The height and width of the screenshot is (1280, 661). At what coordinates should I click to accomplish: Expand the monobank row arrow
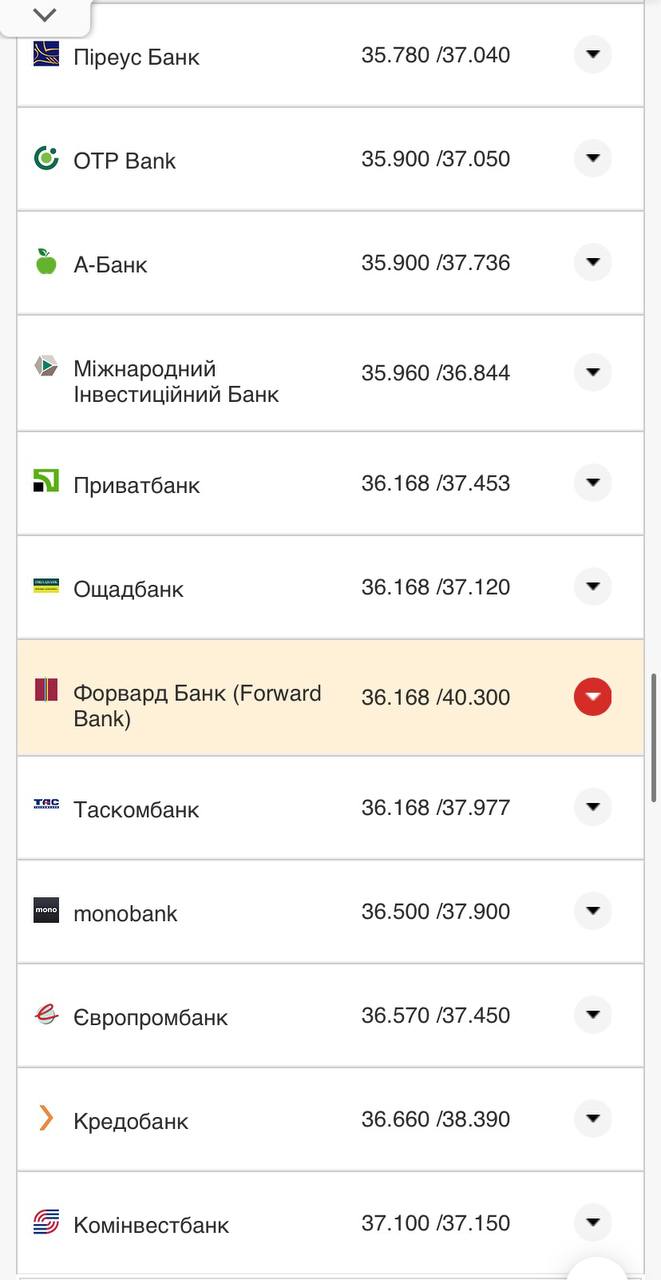592,910
